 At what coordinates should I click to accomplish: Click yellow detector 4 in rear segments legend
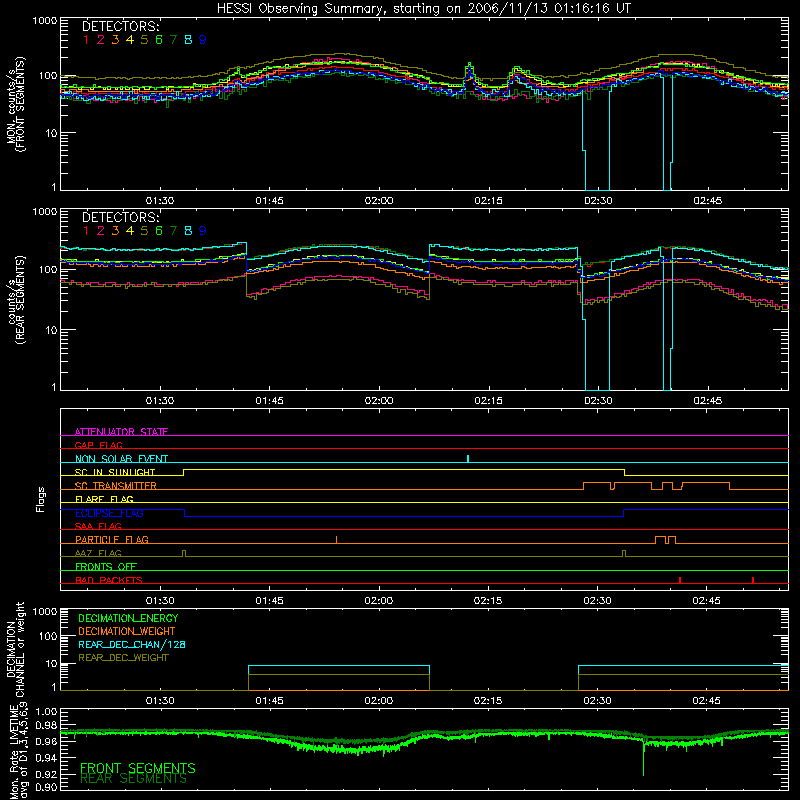click(130, 231)
